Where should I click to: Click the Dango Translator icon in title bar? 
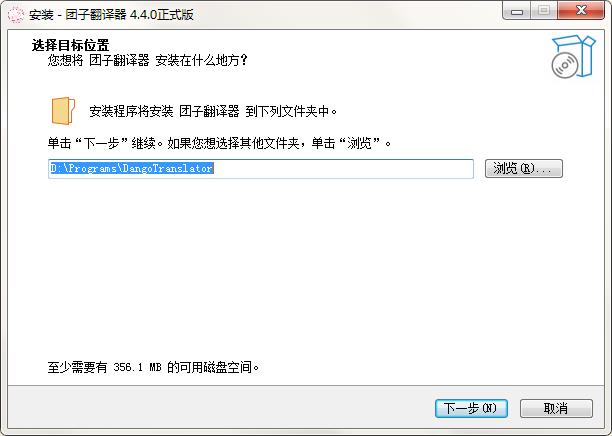coord(16,14)
